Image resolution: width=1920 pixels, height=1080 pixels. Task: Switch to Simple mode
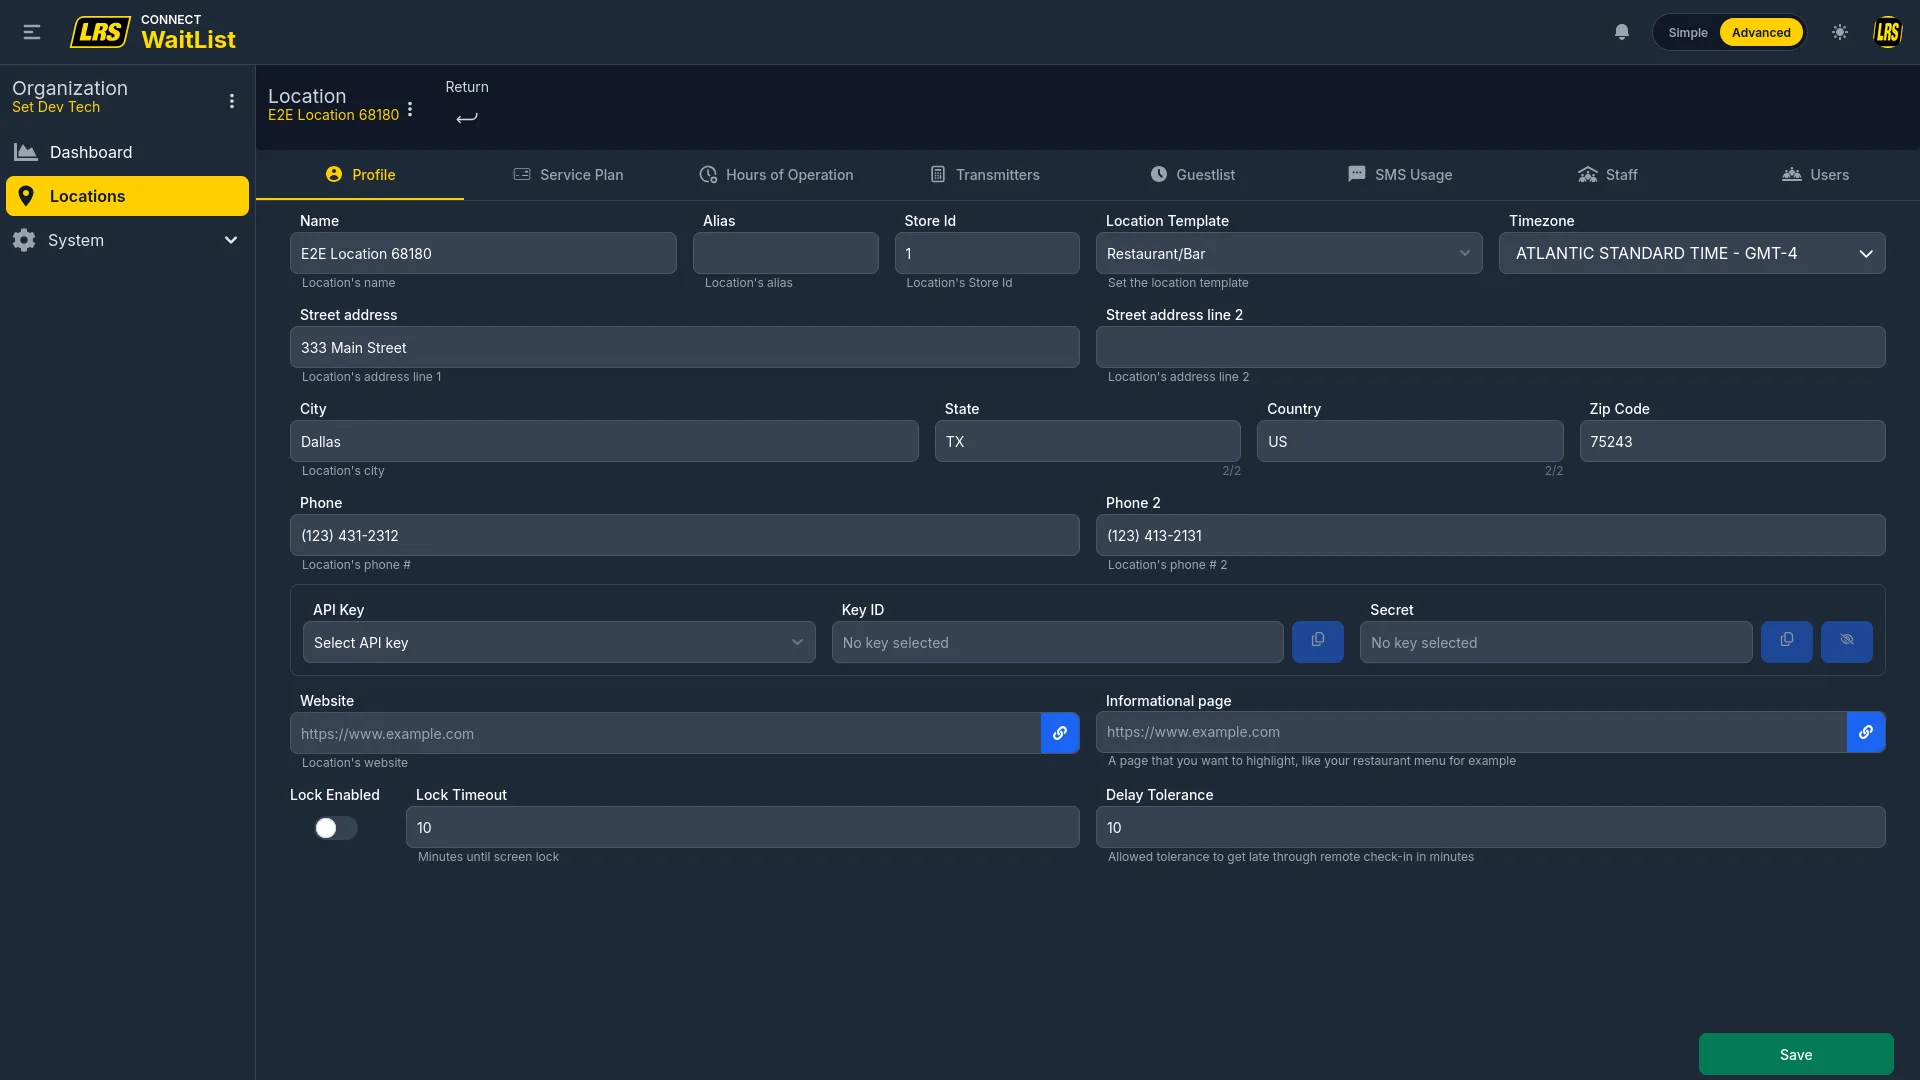[1688, 32]
